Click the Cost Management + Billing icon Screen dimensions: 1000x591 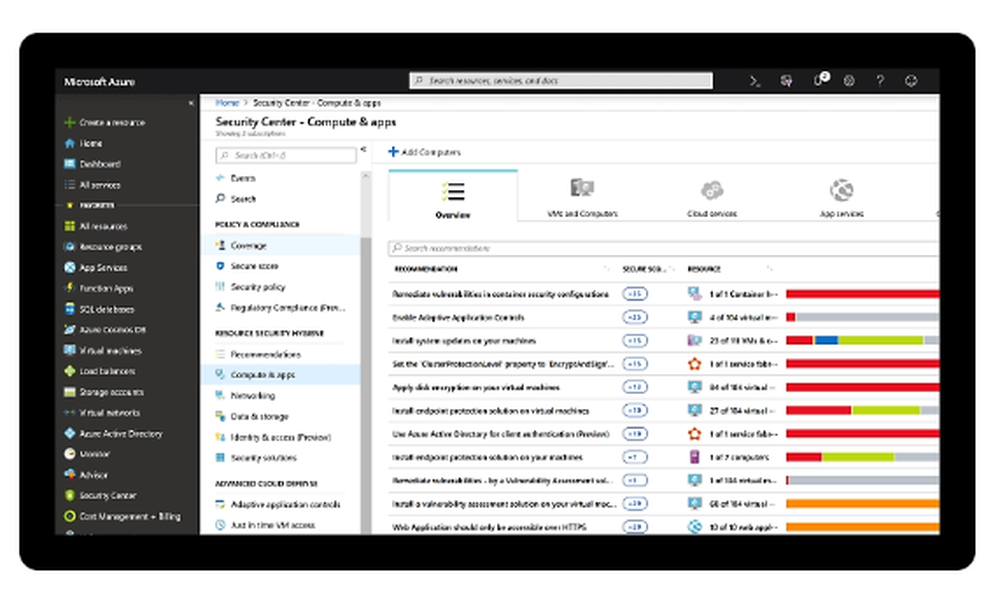click(x=70, y=516)
